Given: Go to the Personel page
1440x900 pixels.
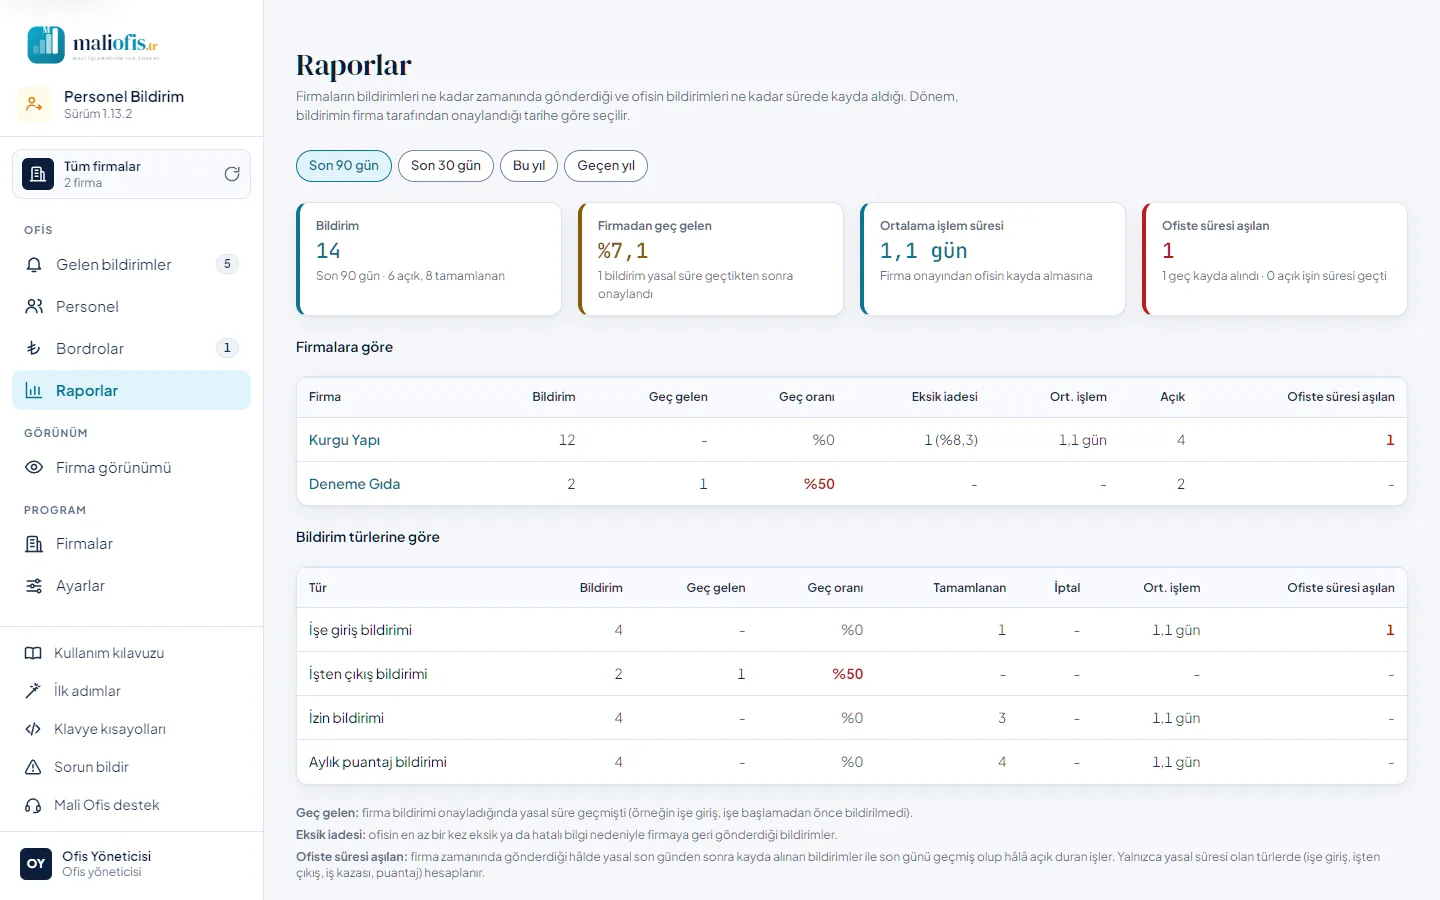Looking at the screenshot, I should pyautogui.click(x=131, y=307).
